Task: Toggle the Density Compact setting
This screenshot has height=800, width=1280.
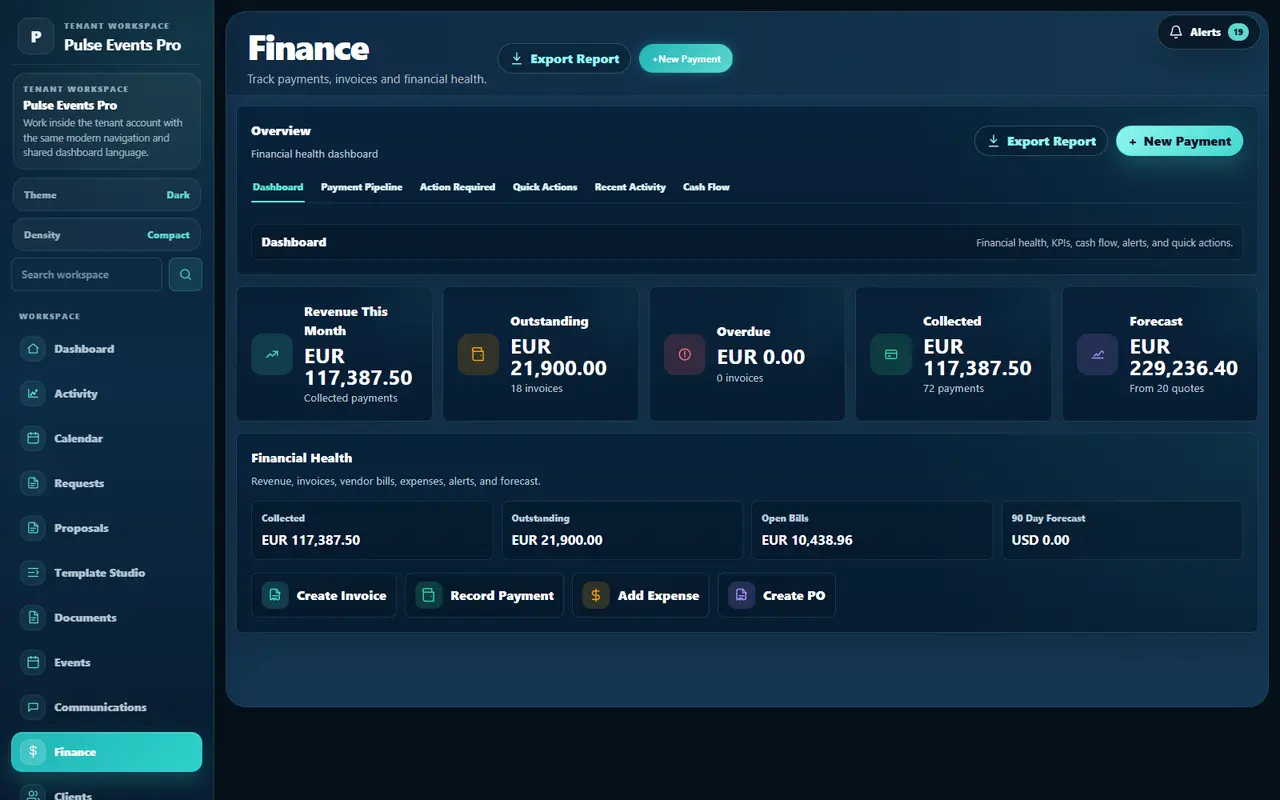Action: [x=107, y=235]
